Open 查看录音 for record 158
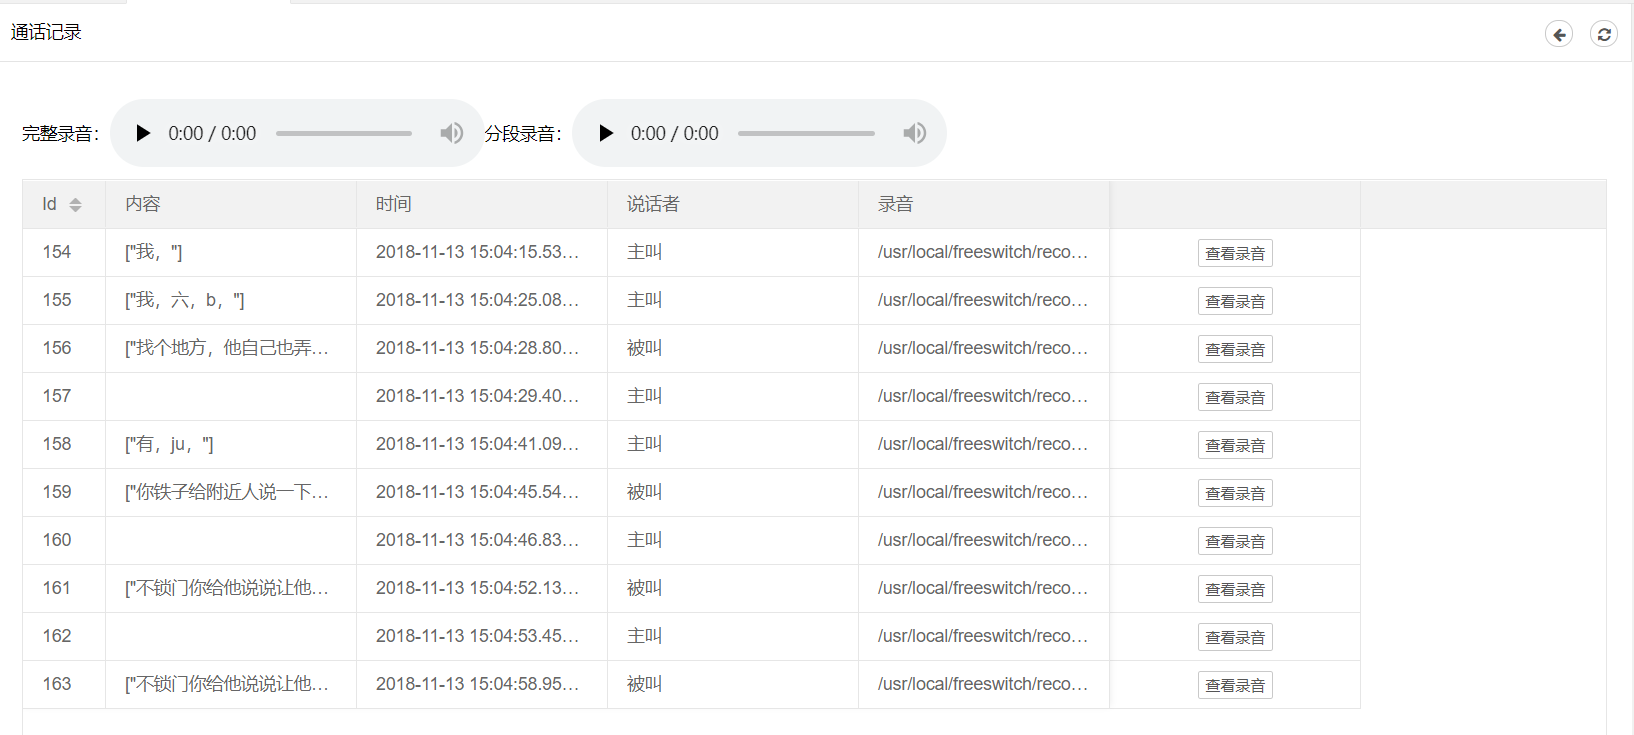The height and width of the screenshot is (735, 1634). pos(1234,446)
